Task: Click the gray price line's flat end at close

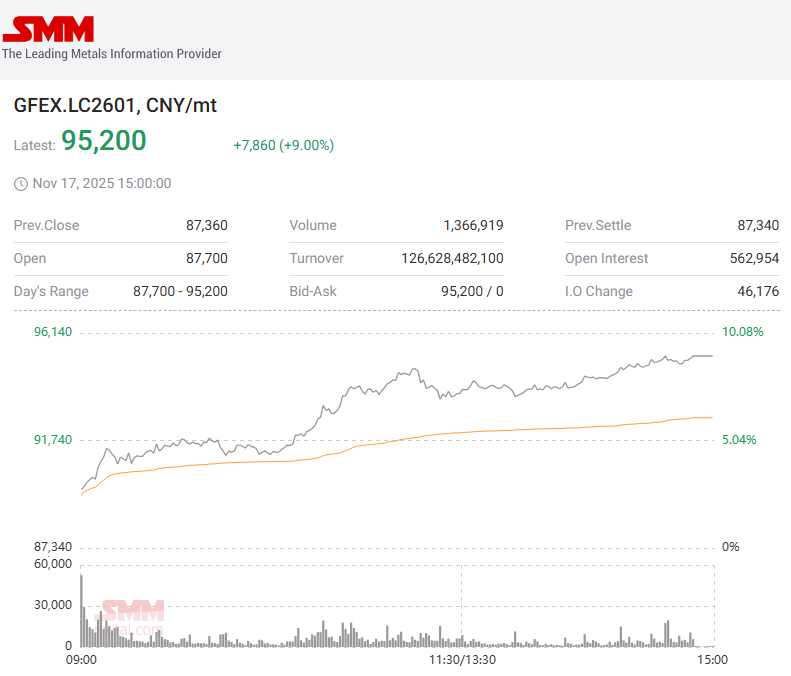Action: 704,356
